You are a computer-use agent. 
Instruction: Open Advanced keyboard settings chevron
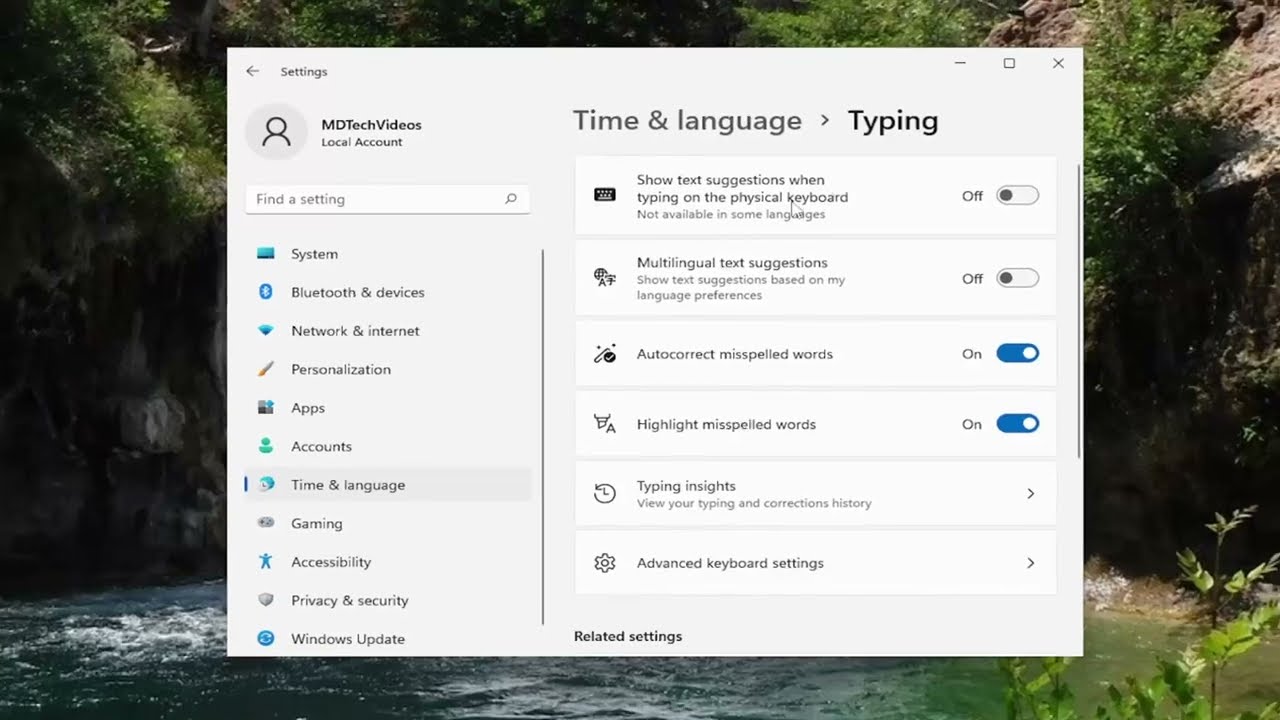tap(1030, 563)
